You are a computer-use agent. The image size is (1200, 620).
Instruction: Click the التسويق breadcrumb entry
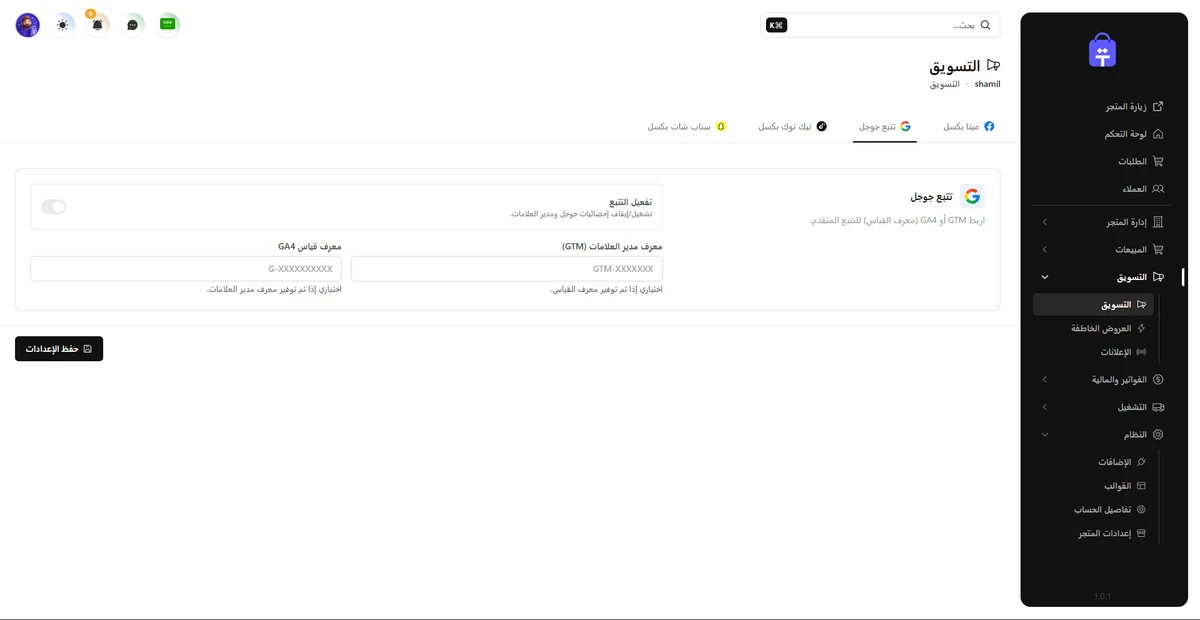(944, 84)
